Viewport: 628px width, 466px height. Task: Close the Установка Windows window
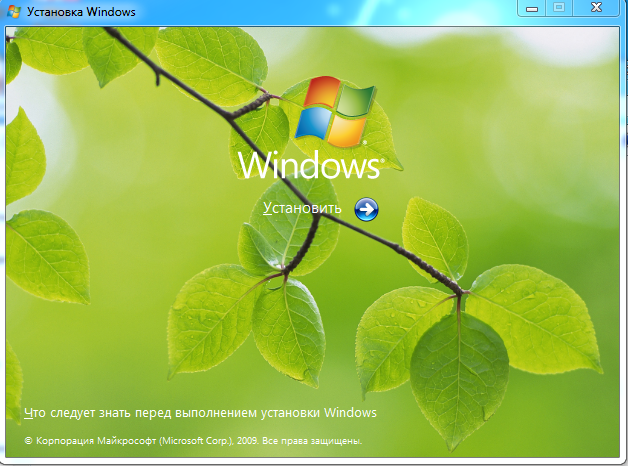click(x=596, y=8)
